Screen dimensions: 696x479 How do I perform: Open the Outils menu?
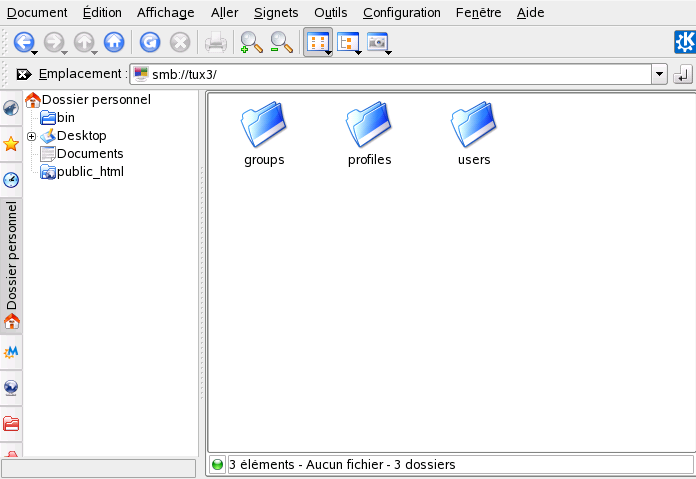(331, 12)
